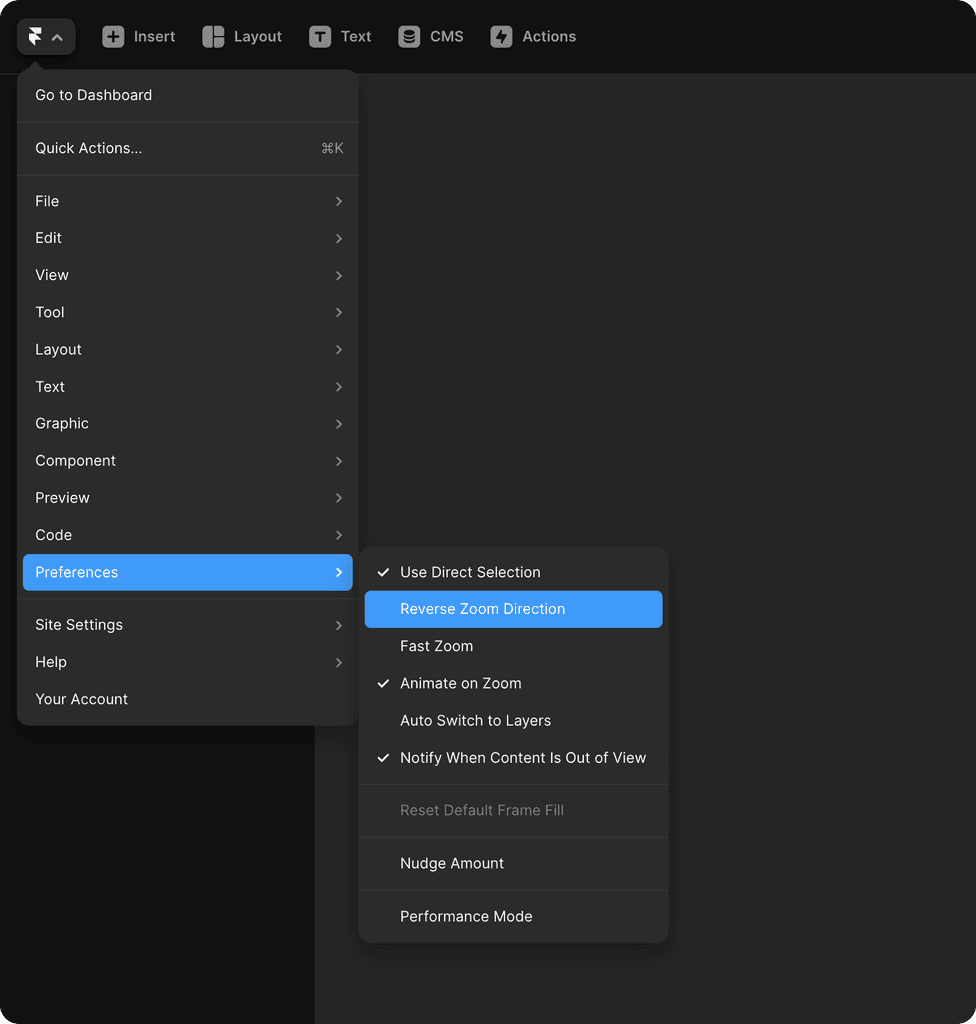The height and width of the screenshot is (1024, 976).
Task: Open the Nudge Amount settings
Action: 451,863
